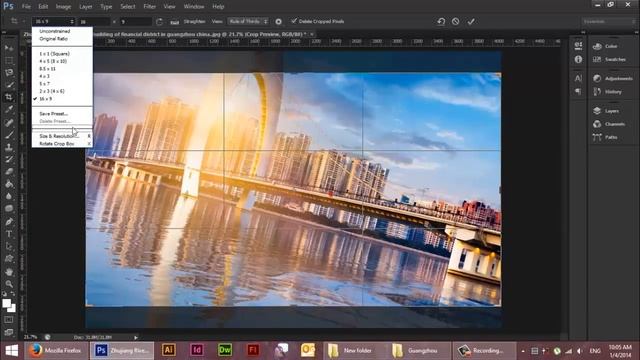Choose 1 x 1 (Square) preset
Viewport: 640px width, 360px height.
click(x=54, y=54)
